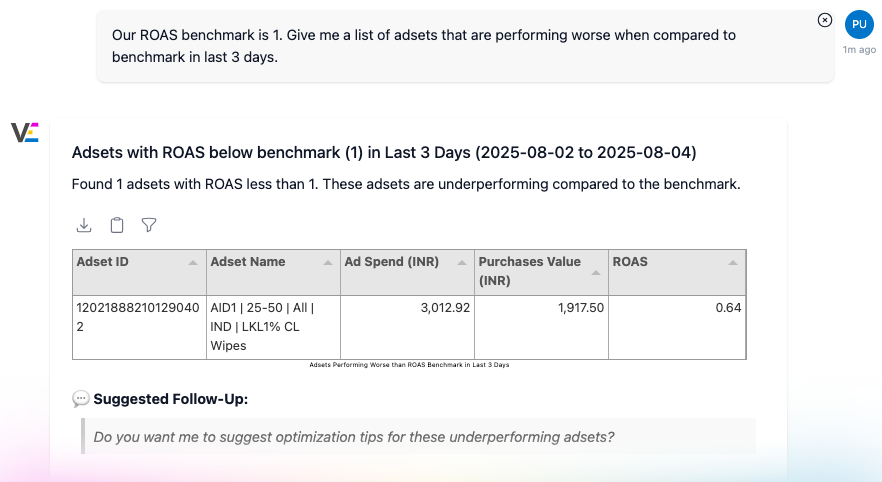Sort by the Purchases Value (INR) column arrow
882x482 pixels.
pos(596,272)
